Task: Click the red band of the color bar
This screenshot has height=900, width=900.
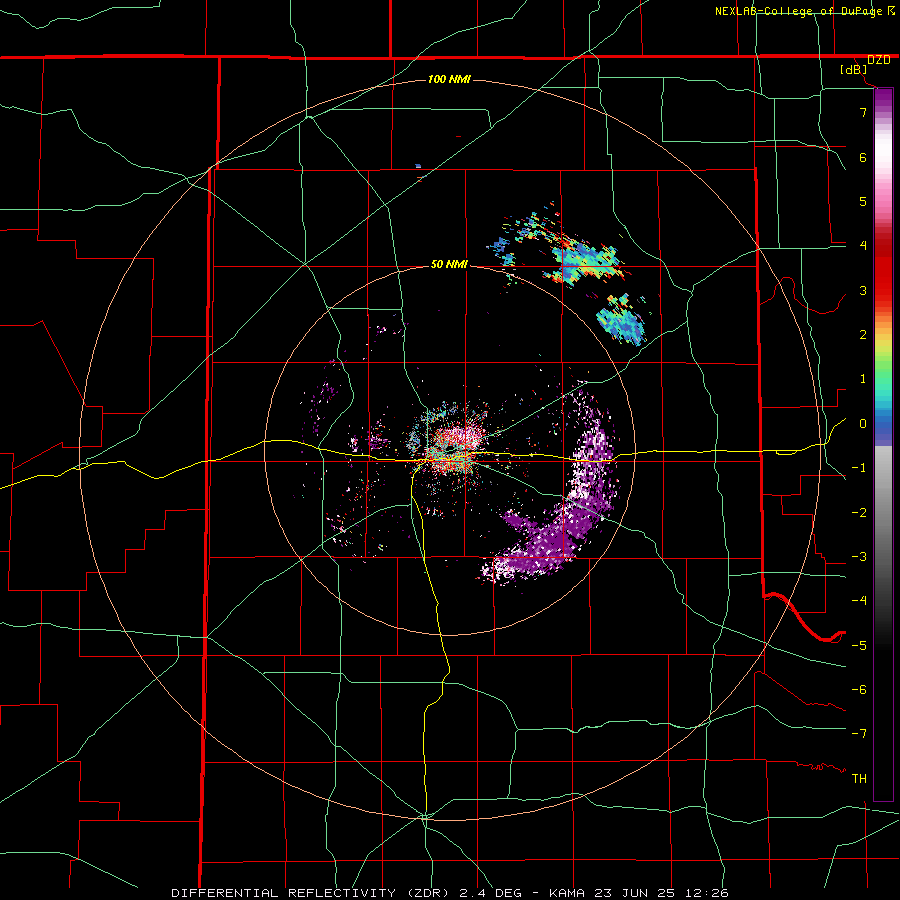Action: click(x=883, y=270)
